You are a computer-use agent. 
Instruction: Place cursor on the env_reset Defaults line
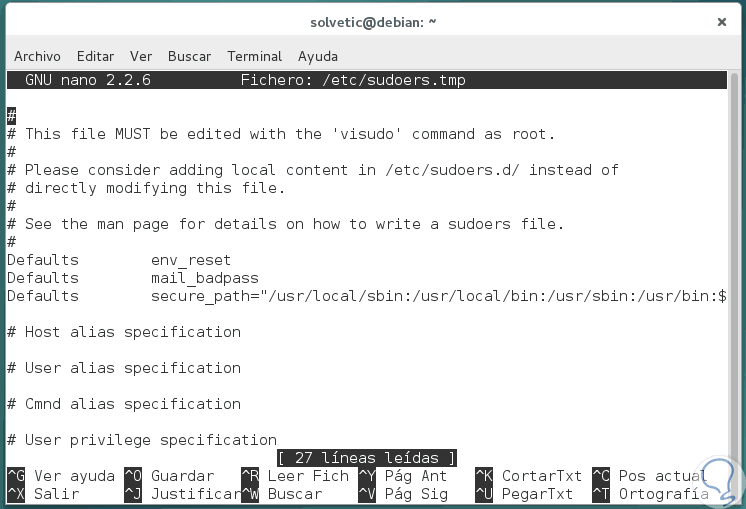[119, 260]
